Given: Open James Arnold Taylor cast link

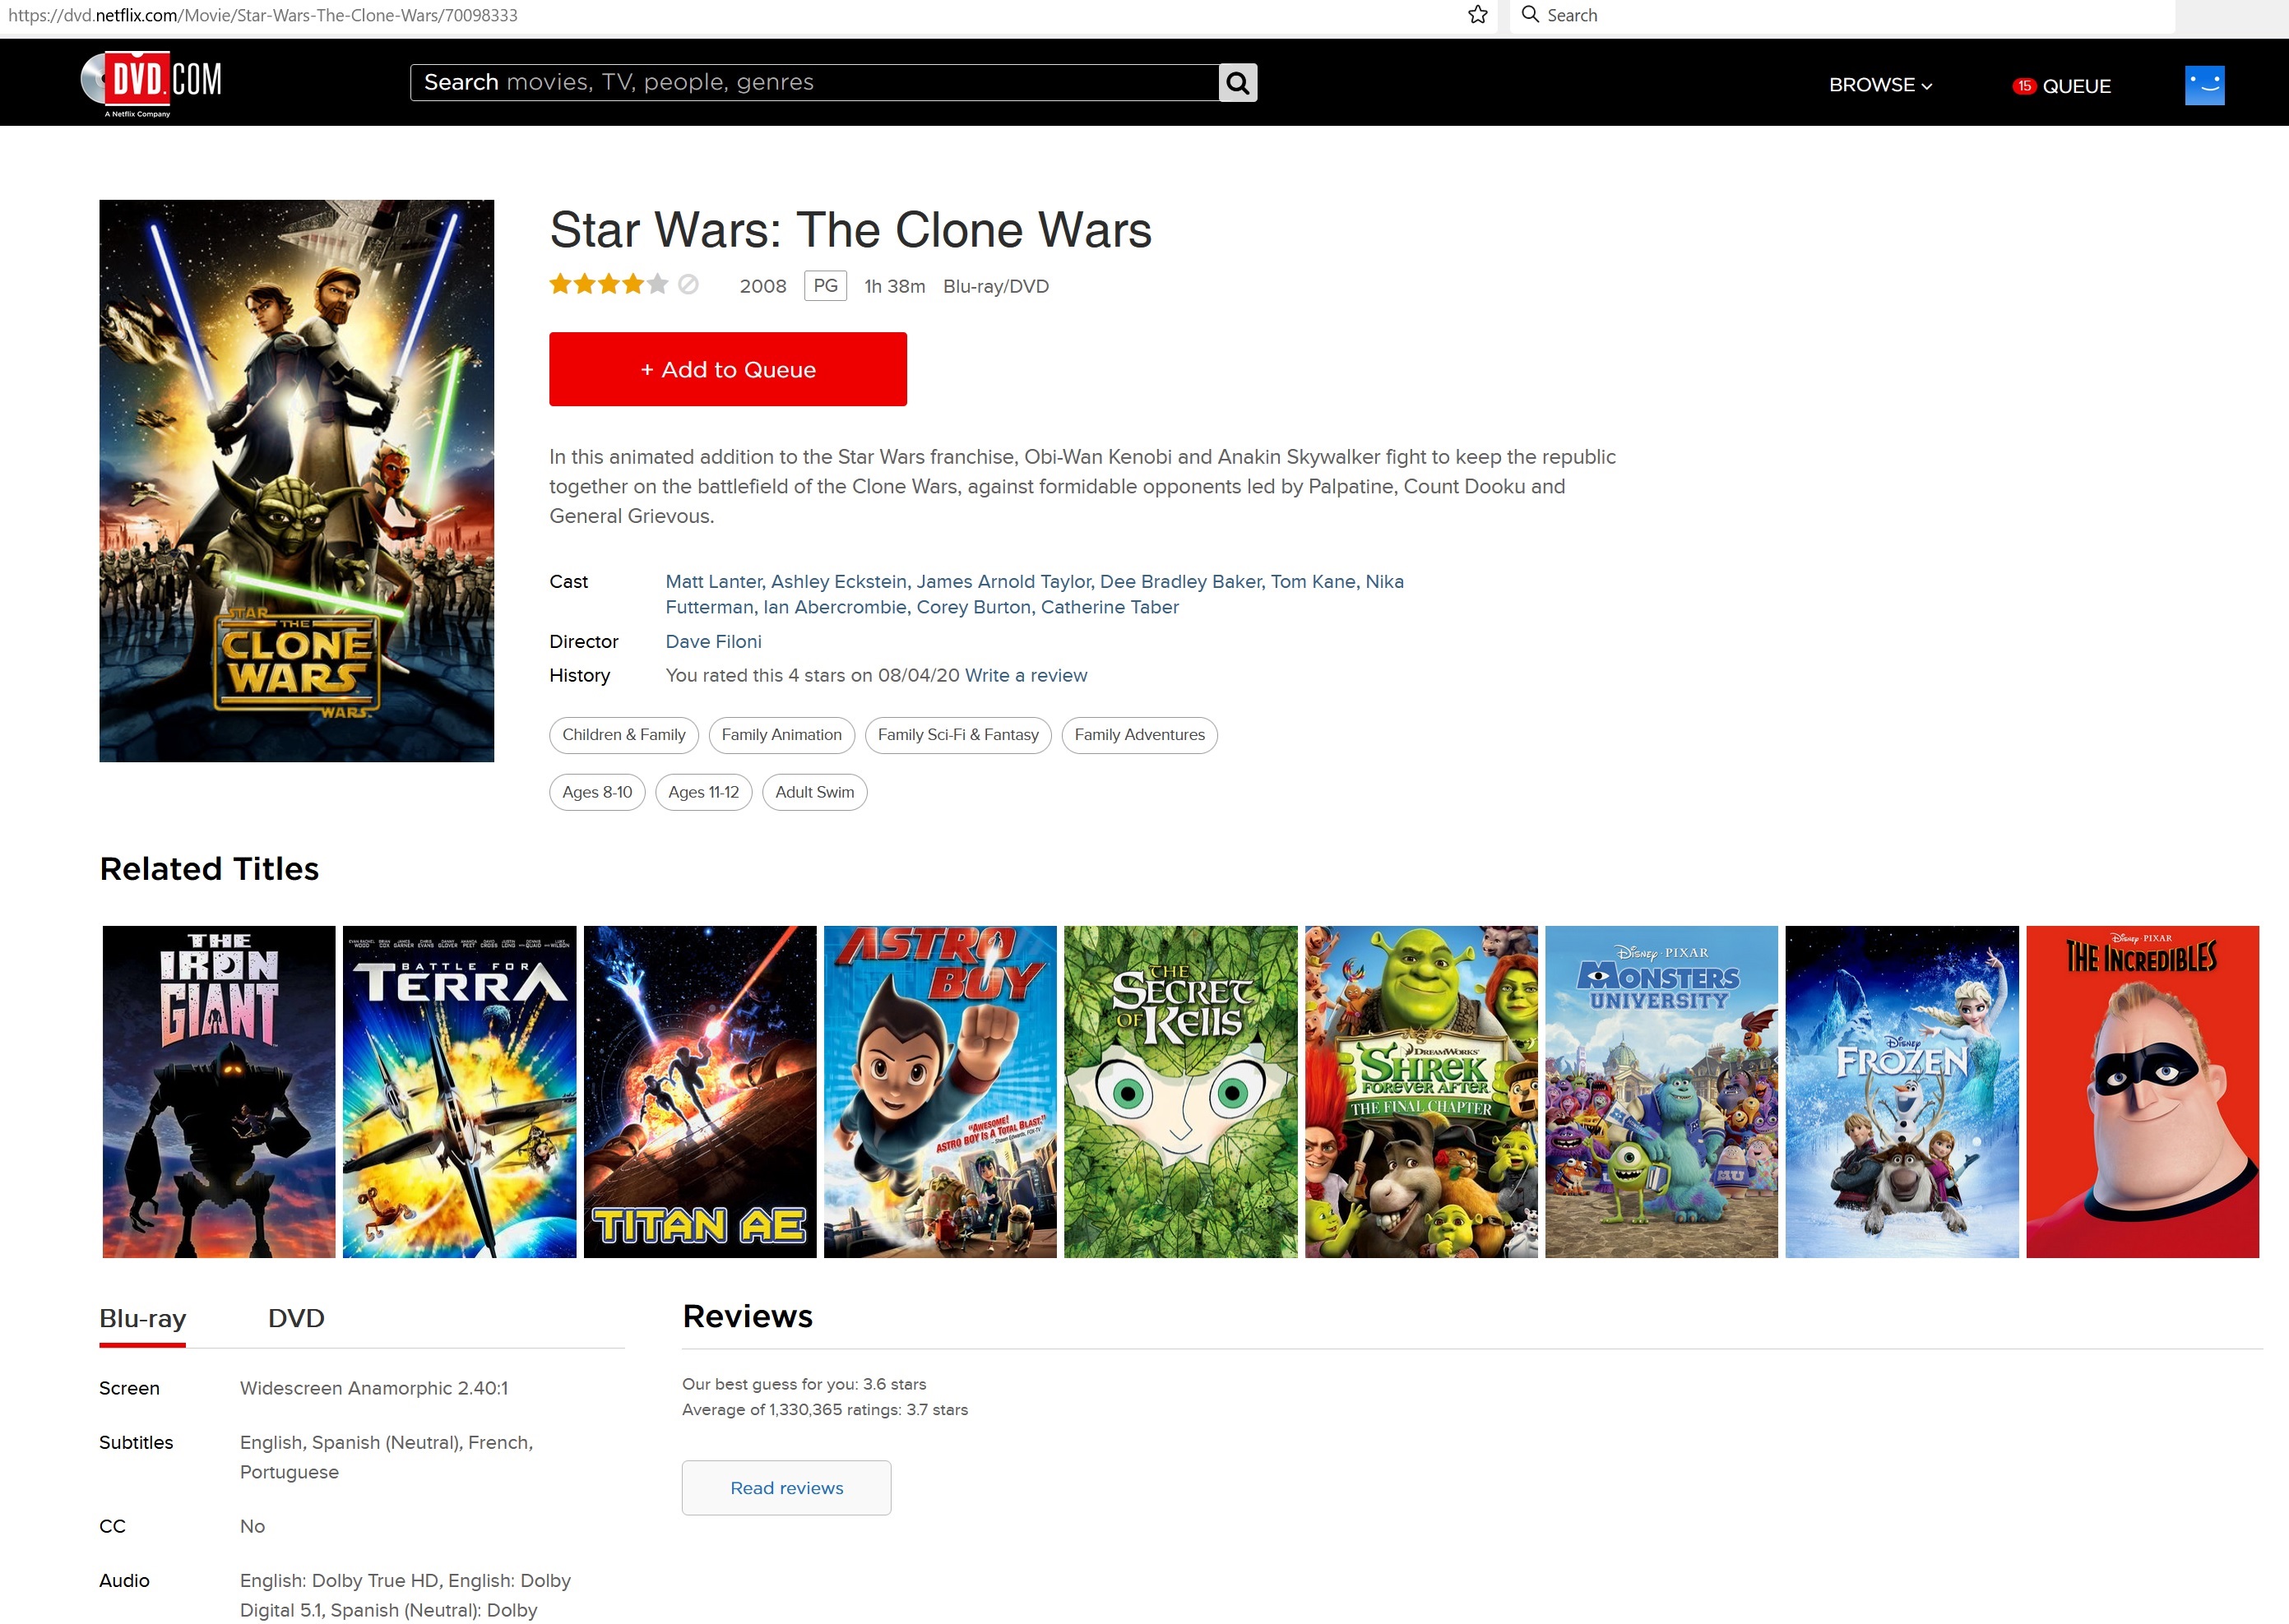Looking at the screenshot, I should [1004, 581].
